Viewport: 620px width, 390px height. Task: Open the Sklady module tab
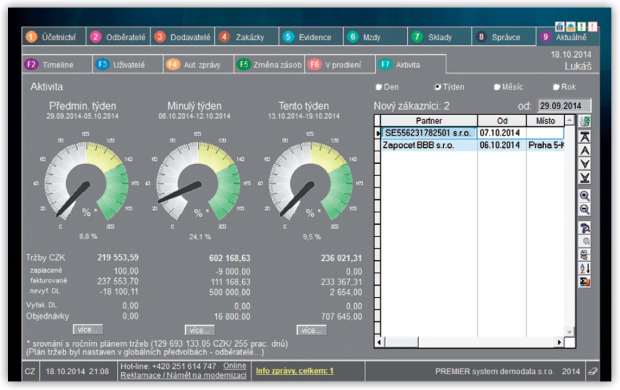[x=440, y=37]
